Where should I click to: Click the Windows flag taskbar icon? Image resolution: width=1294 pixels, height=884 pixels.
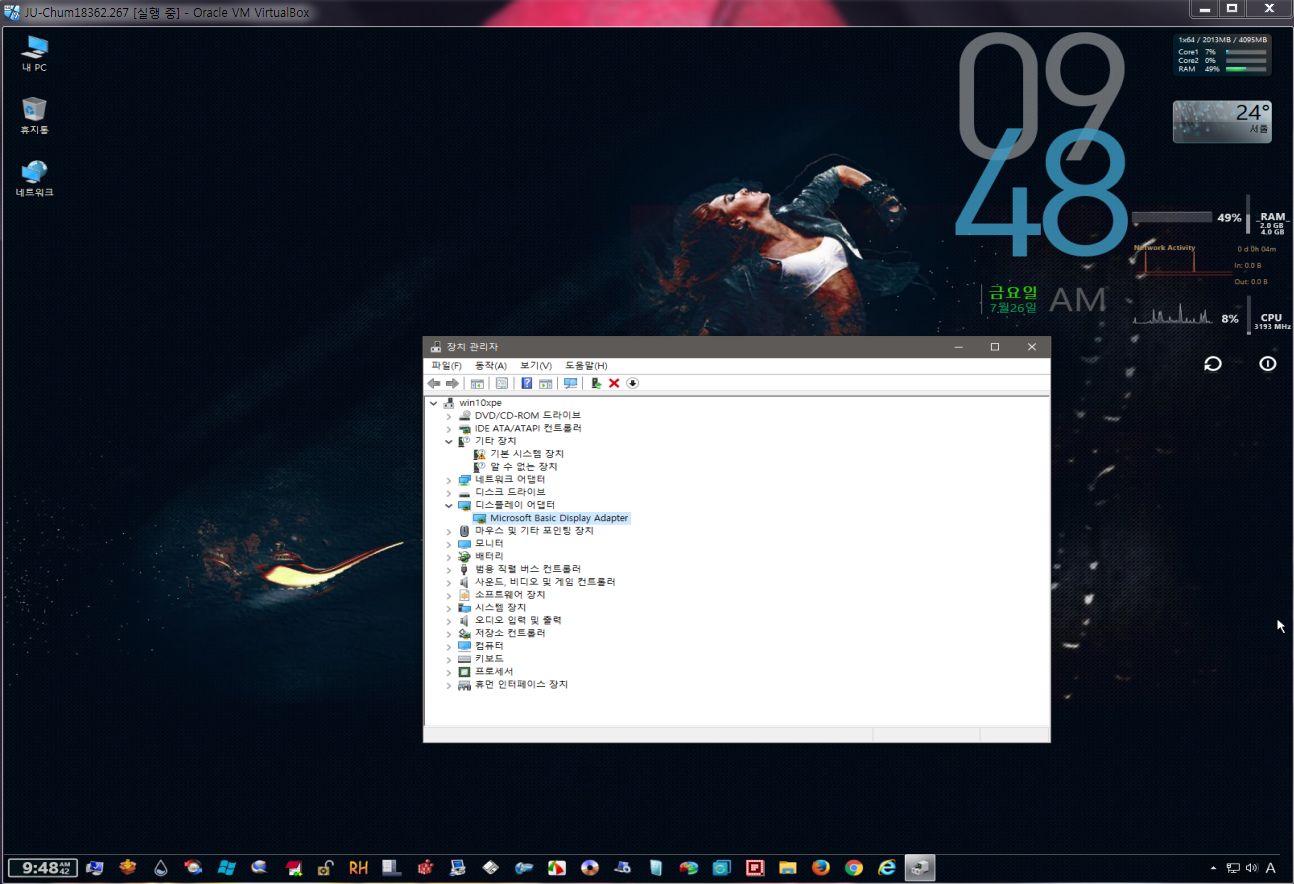[226, 868]
